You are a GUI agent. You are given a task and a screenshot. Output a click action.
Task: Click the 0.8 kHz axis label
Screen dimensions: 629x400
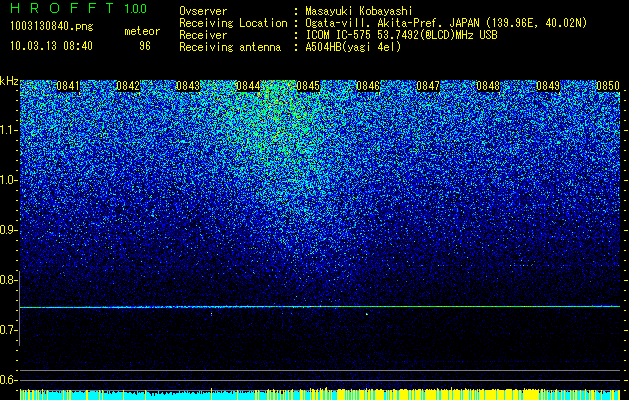pos(9,280)
